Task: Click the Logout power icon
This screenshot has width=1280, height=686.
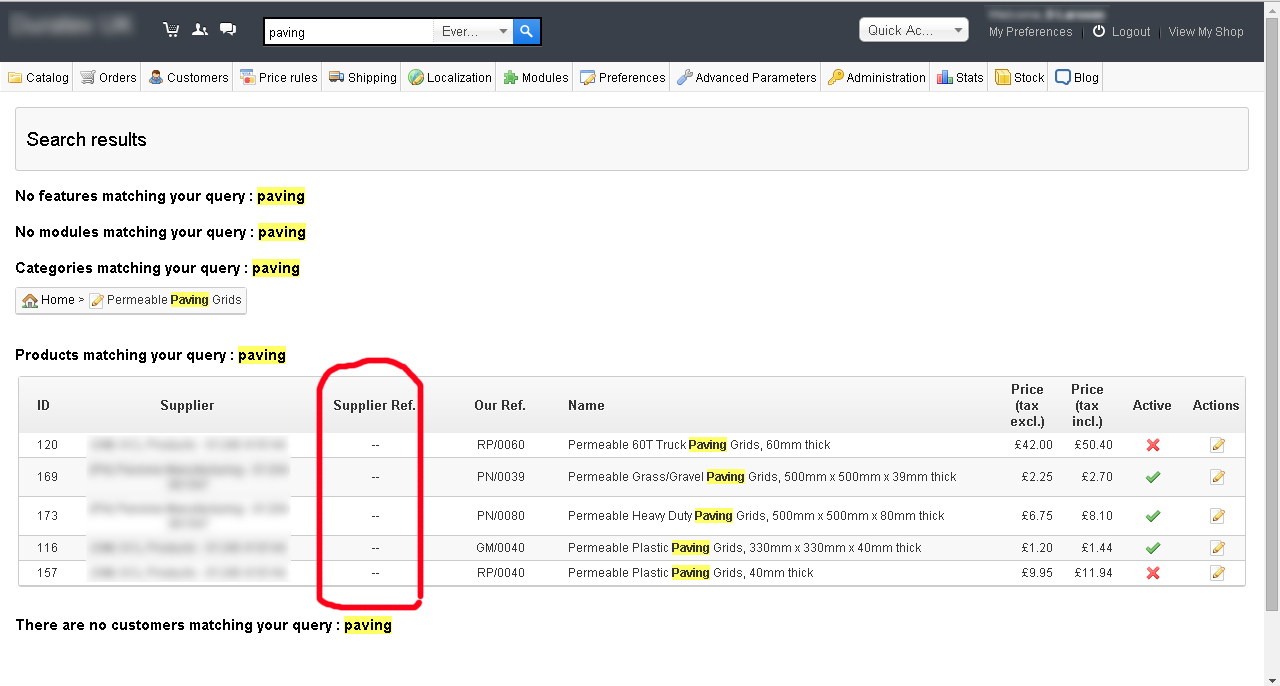Action: click(x=1099, y=31)
